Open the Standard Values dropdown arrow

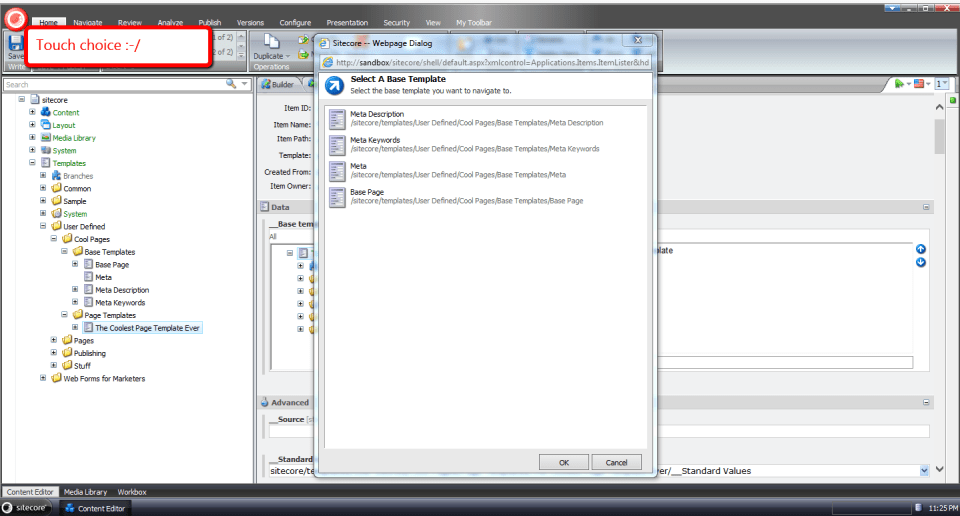[x=924, y=471]
